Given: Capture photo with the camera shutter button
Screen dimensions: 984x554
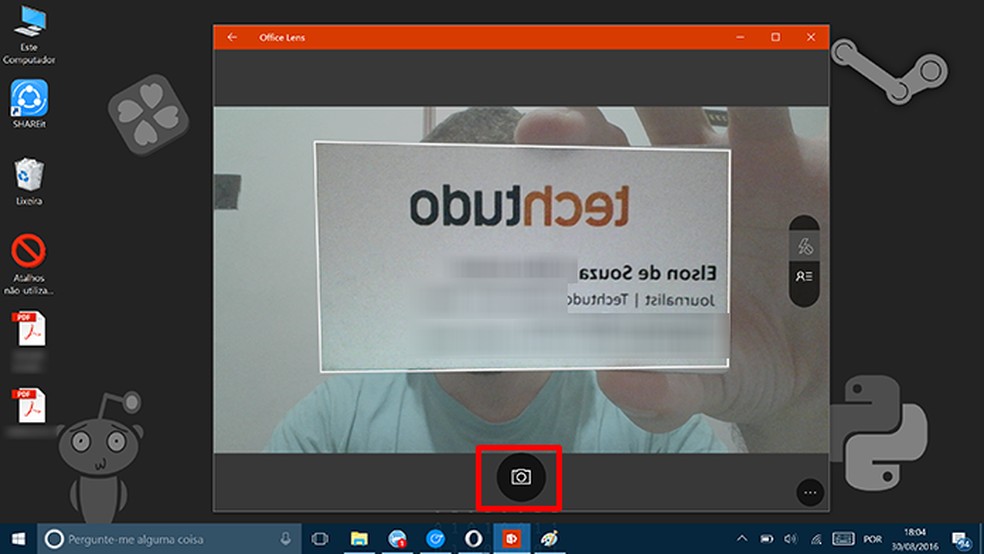Looking at the screenshot, I should [520, 477].
